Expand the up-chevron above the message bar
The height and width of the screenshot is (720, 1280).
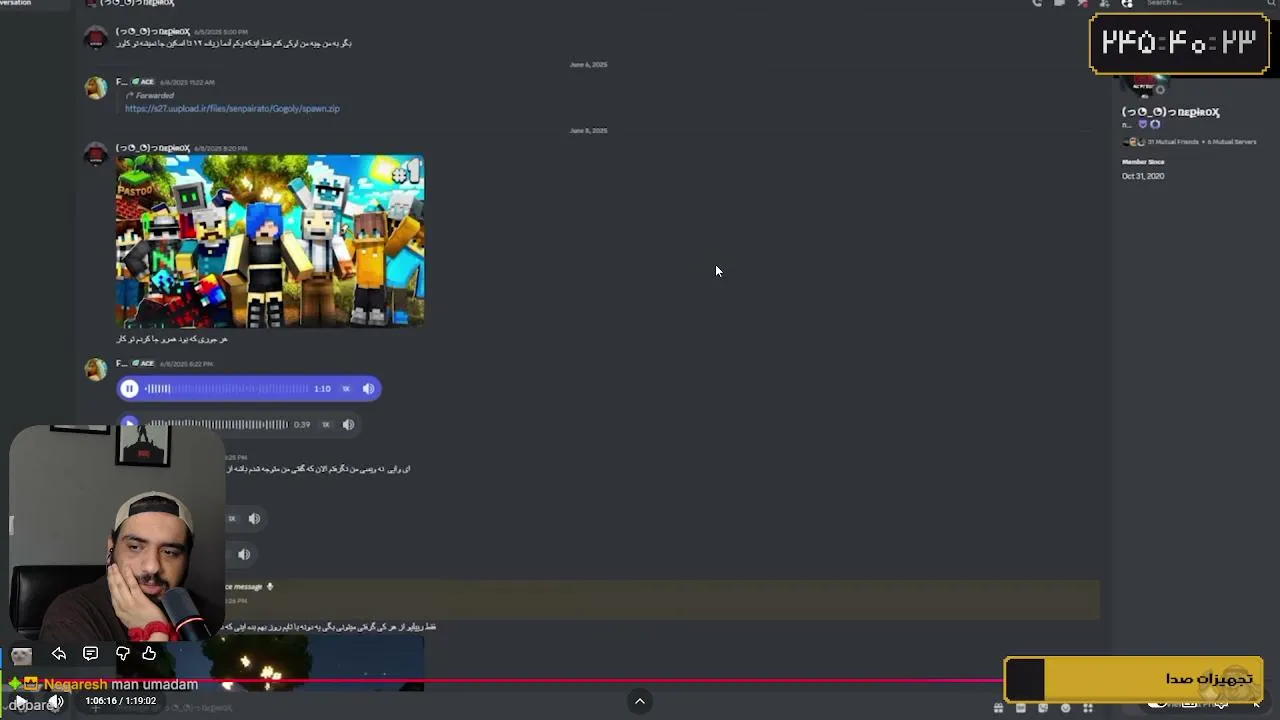640,701
